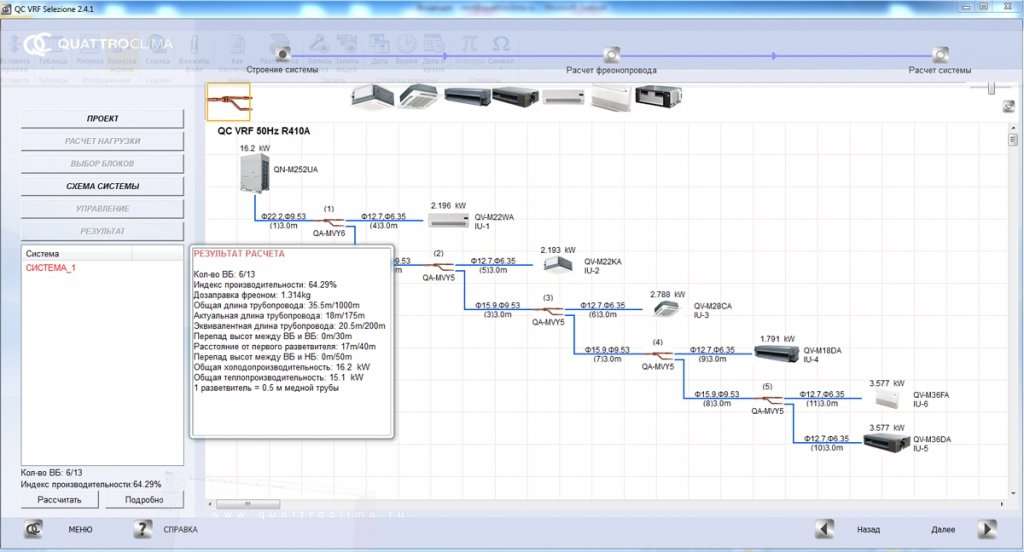Image resolution: width=1024 pixels, height=552 pixels.
Task: Select floor unit QV-M36FA IU-6 icon
Action: (887, 397)
